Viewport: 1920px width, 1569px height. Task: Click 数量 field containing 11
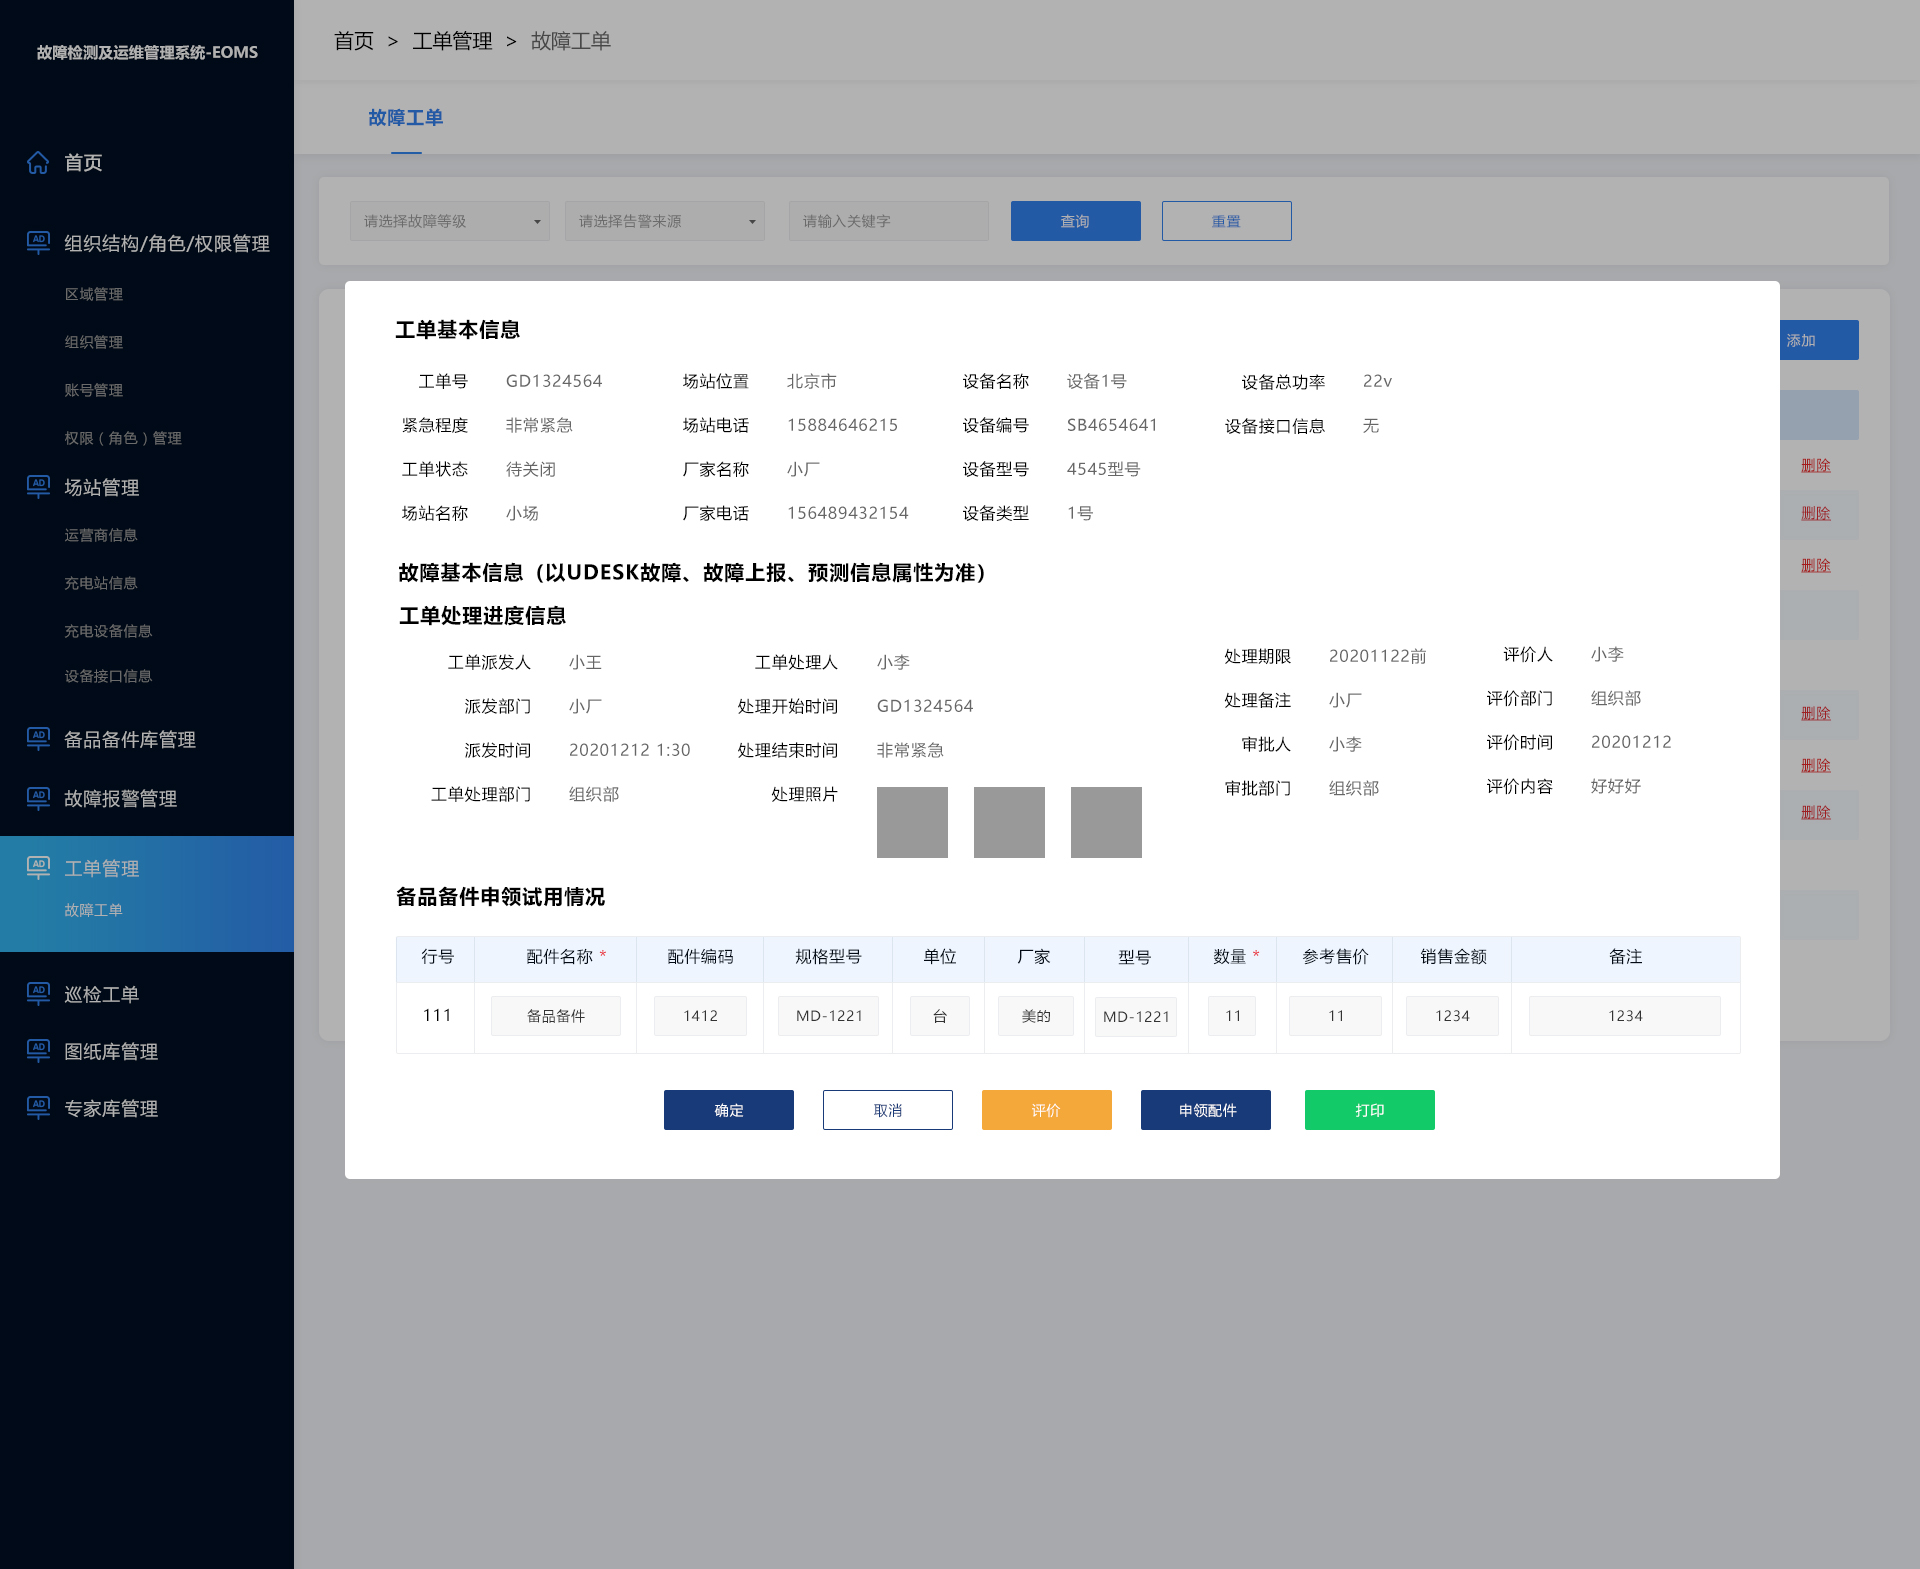coord(1233,1016)
